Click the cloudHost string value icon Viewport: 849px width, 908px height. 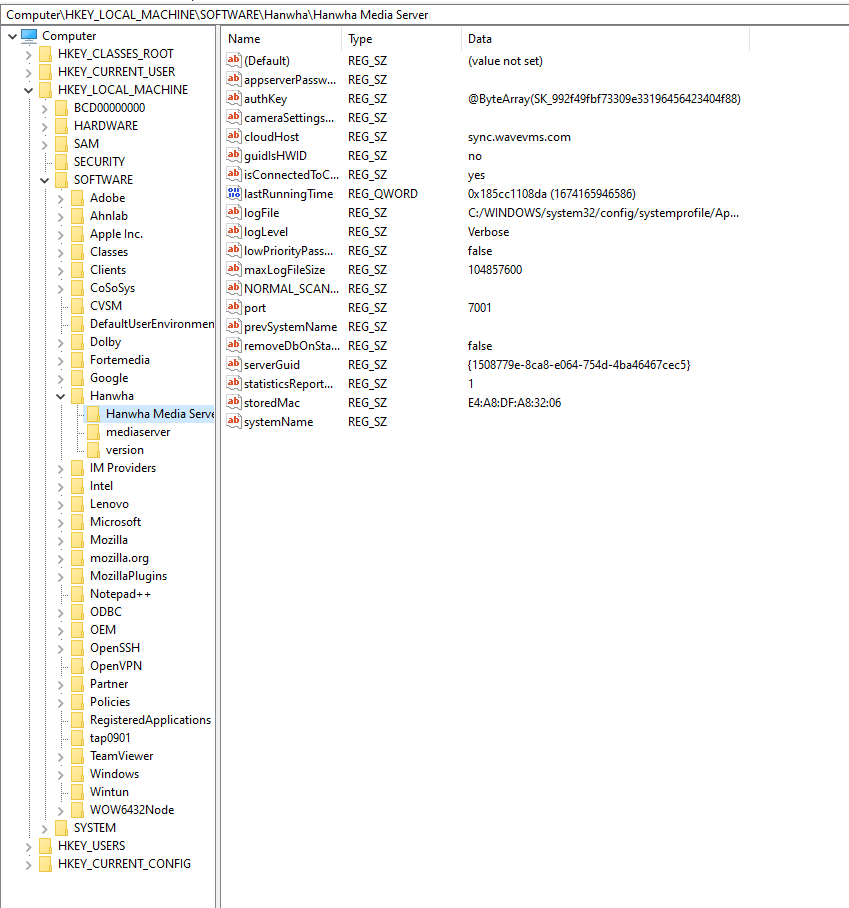coord(233,137)
